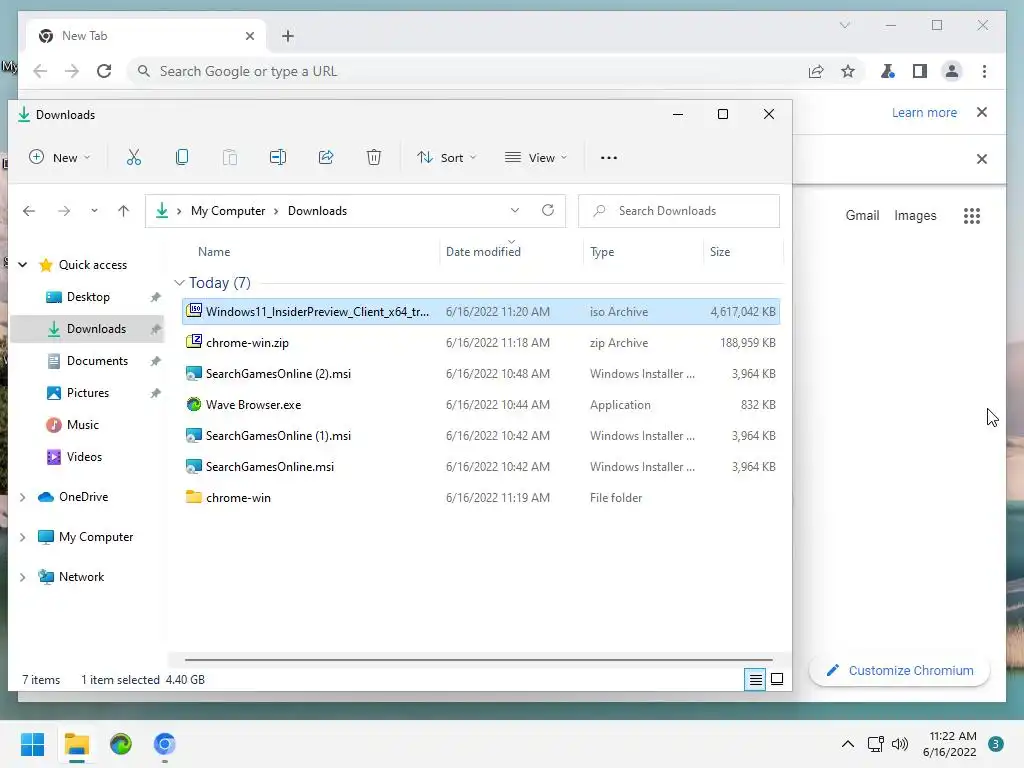Image resolution: width=1024 pixels, height=768 pixels.
Task: Click File Explorer on the taskbar
Action: (x=77, y=744)
